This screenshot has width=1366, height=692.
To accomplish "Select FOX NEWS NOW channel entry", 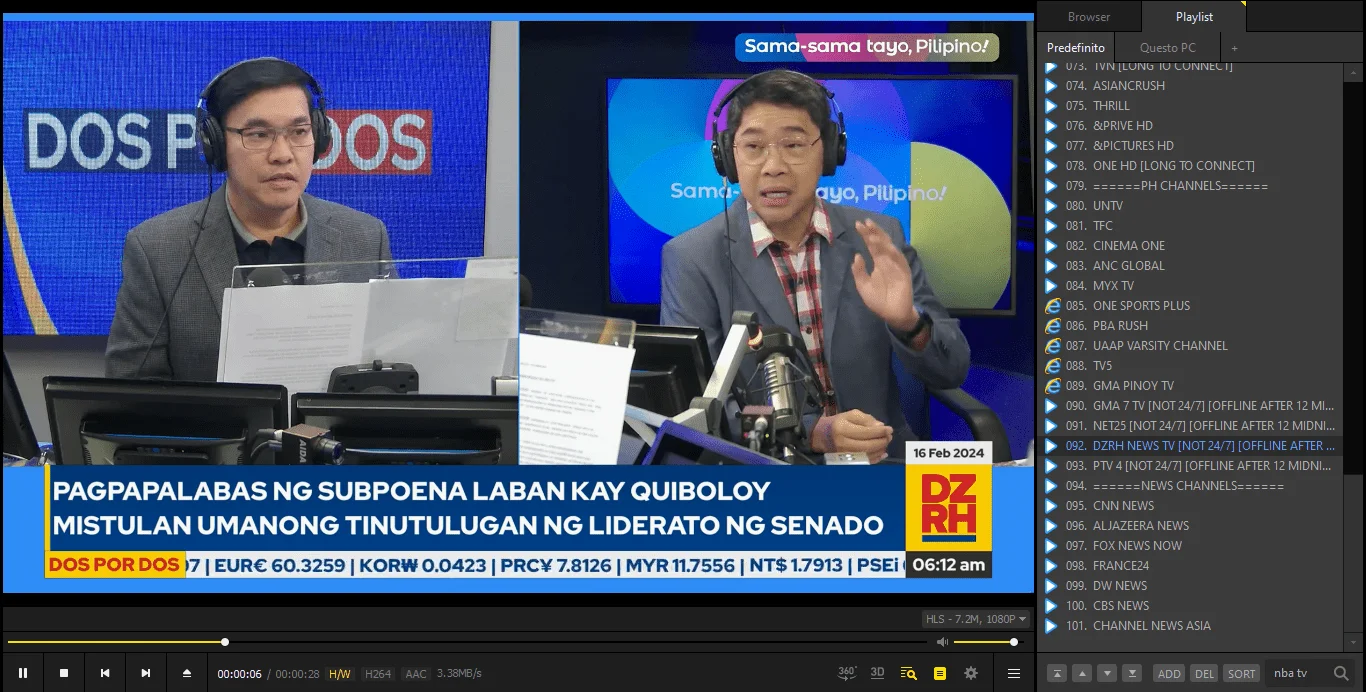I will click(x=1192, y=546).
